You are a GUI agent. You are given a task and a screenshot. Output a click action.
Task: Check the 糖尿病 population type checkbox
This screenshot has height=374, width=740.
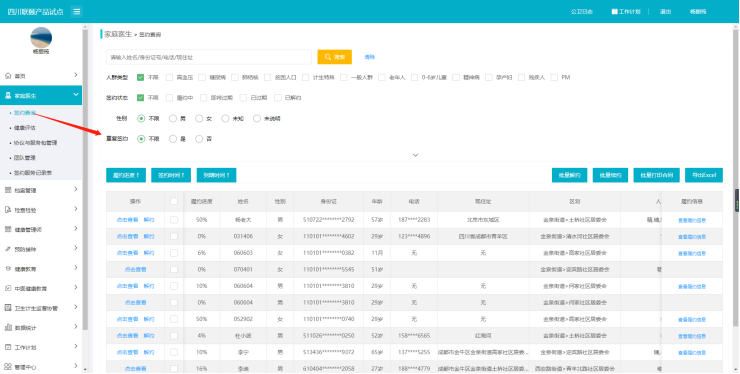point(202,77)
